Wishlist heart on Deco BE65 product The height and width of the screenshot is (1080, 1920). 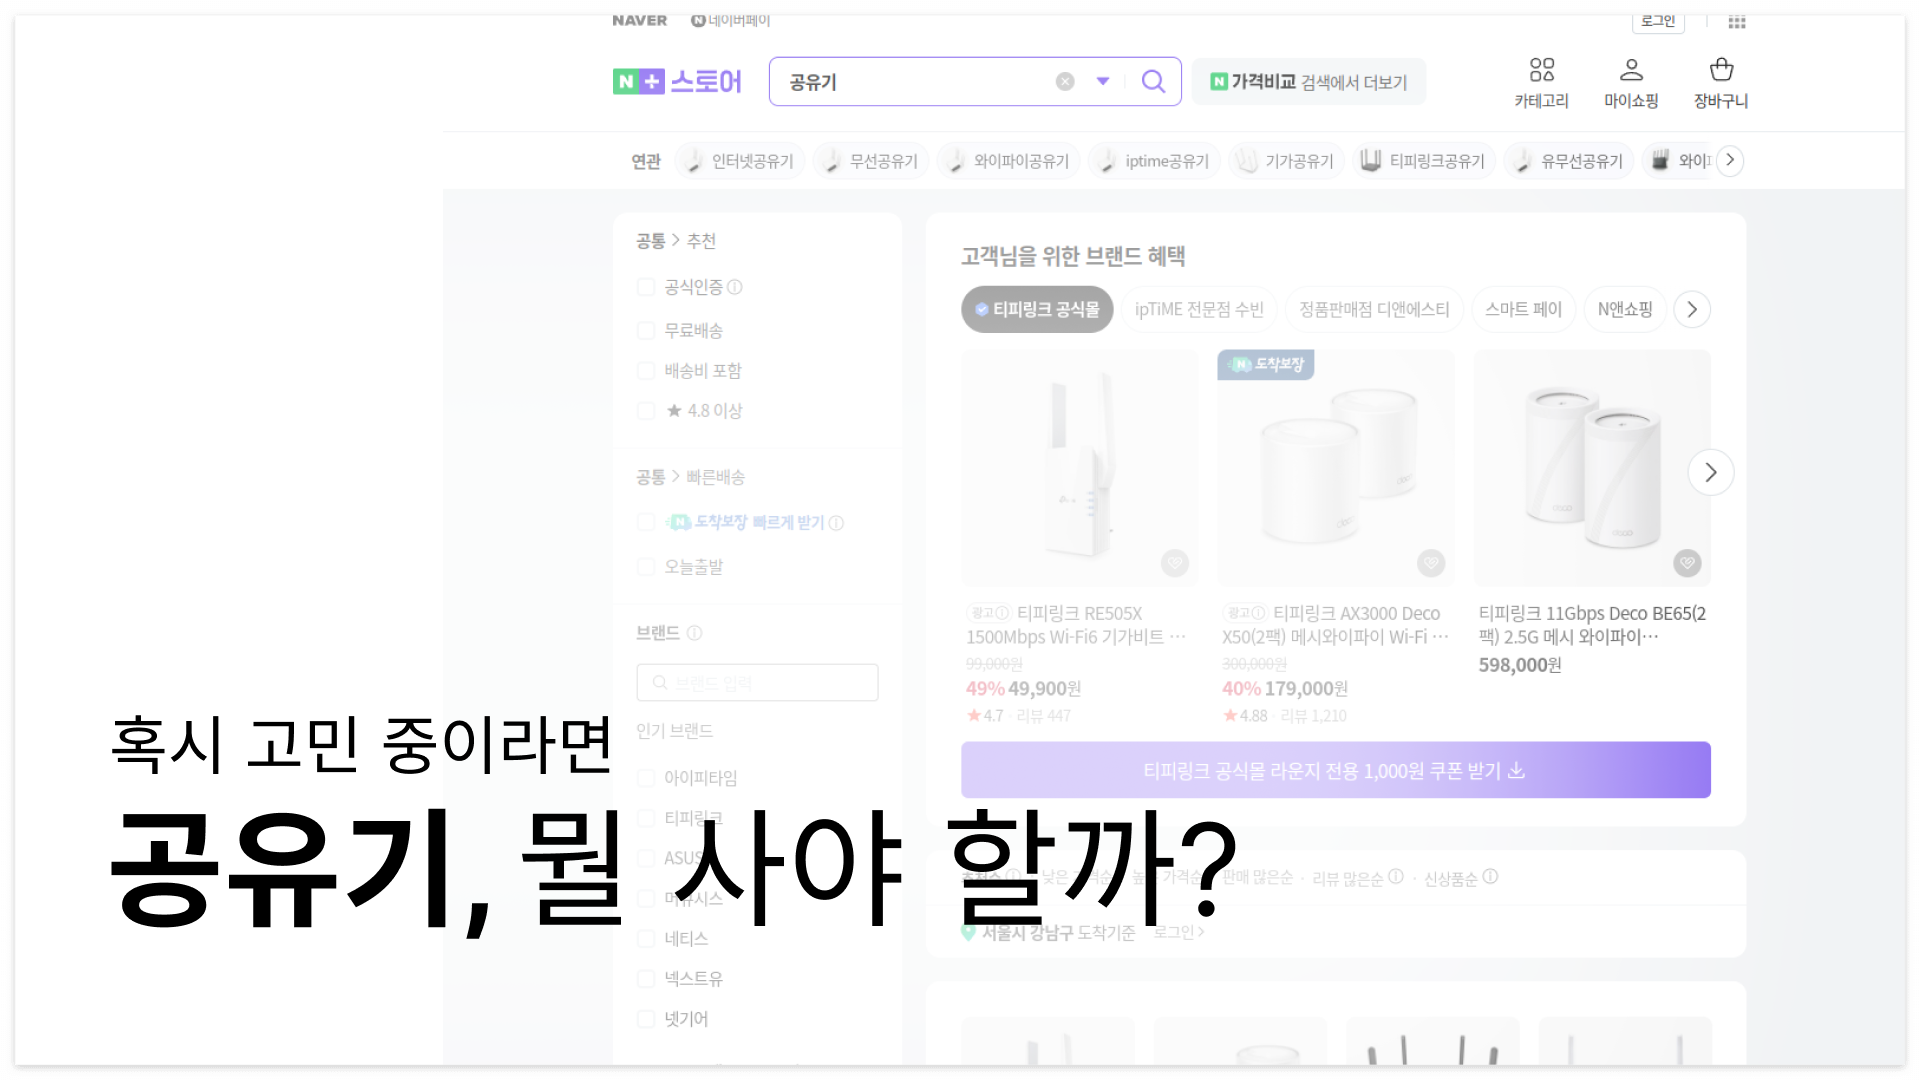point(1687,563)
